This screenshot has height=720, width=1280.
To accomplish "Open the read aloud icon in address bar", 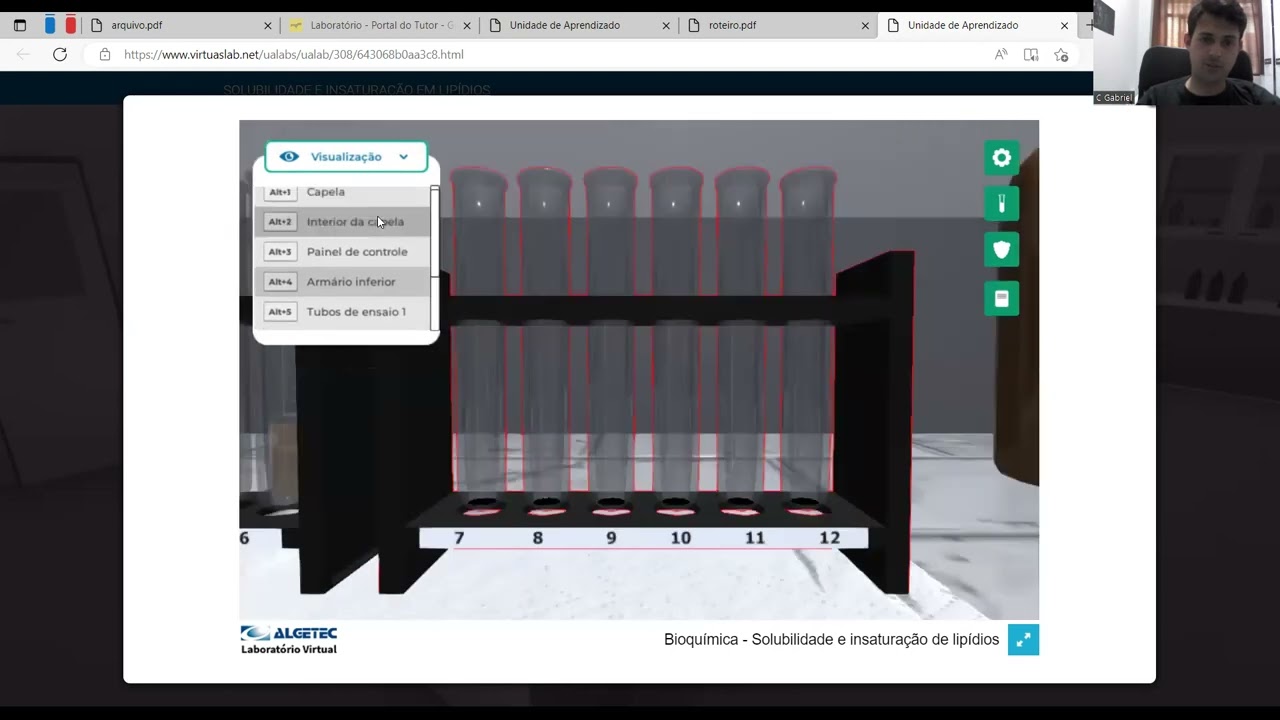I will tap(1000, 55).
